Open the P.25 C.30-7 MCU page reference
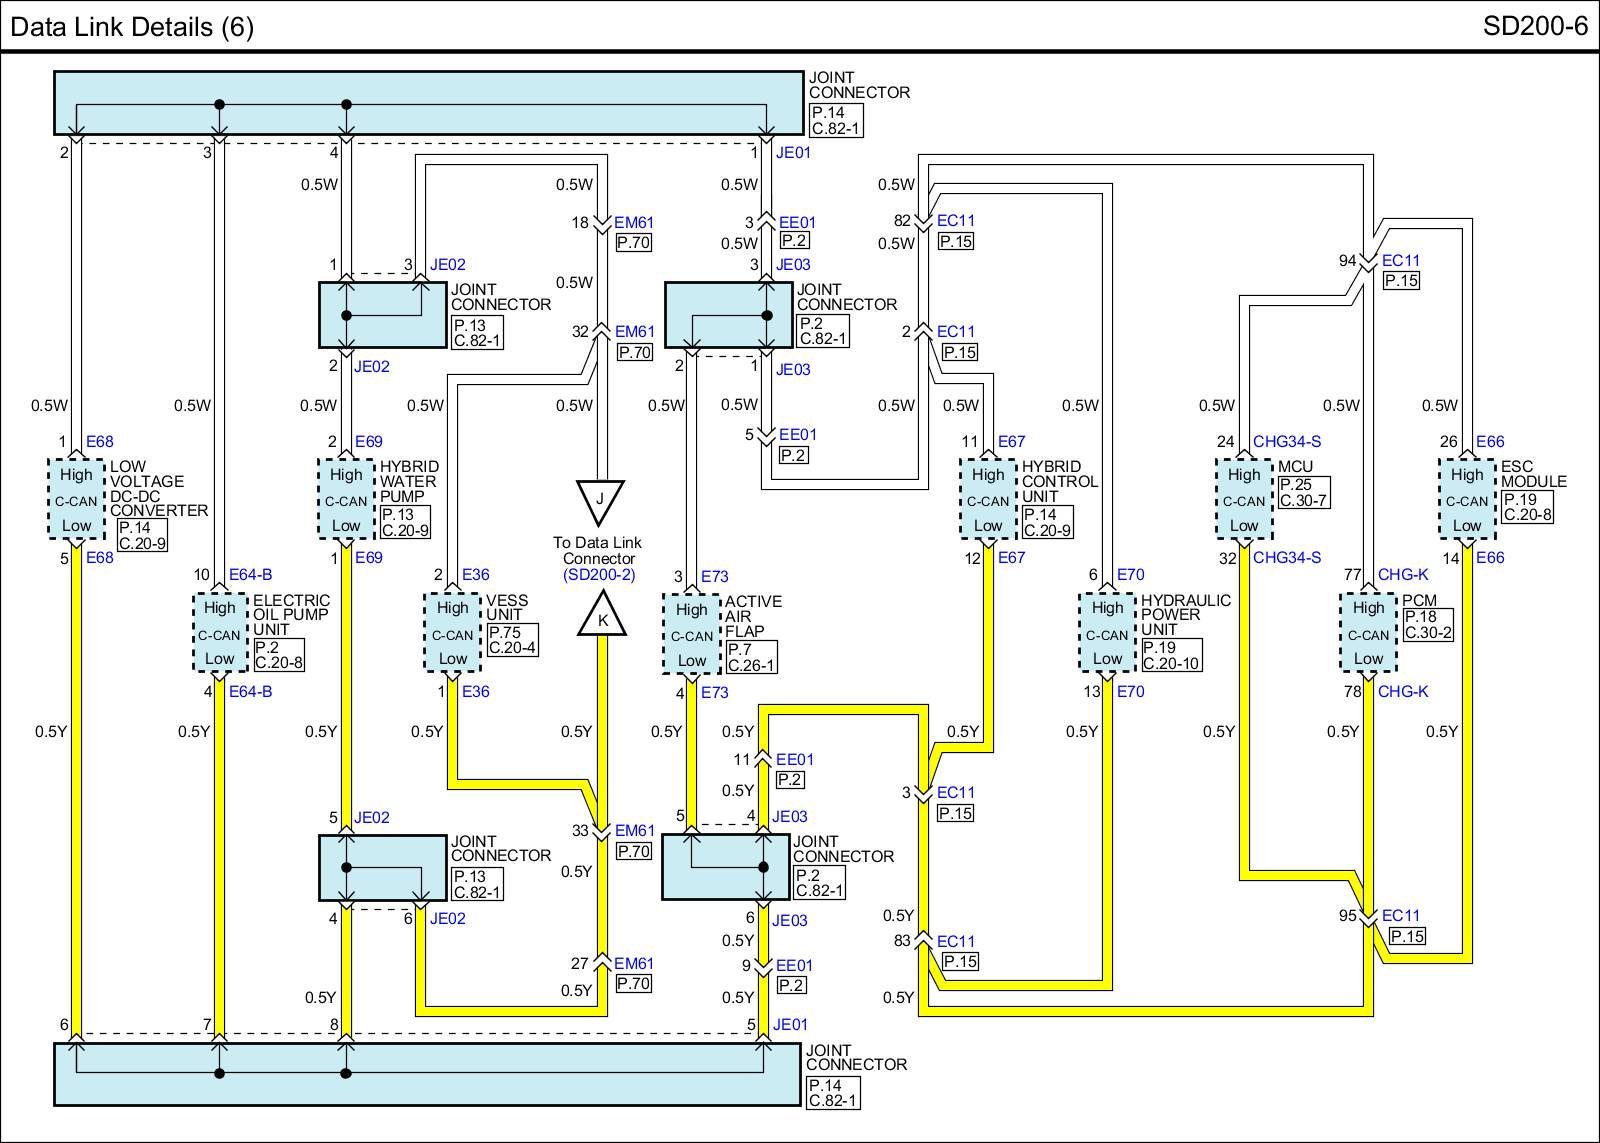The width and height of the screenshot is (1600, 1143). pos(1304,492)
